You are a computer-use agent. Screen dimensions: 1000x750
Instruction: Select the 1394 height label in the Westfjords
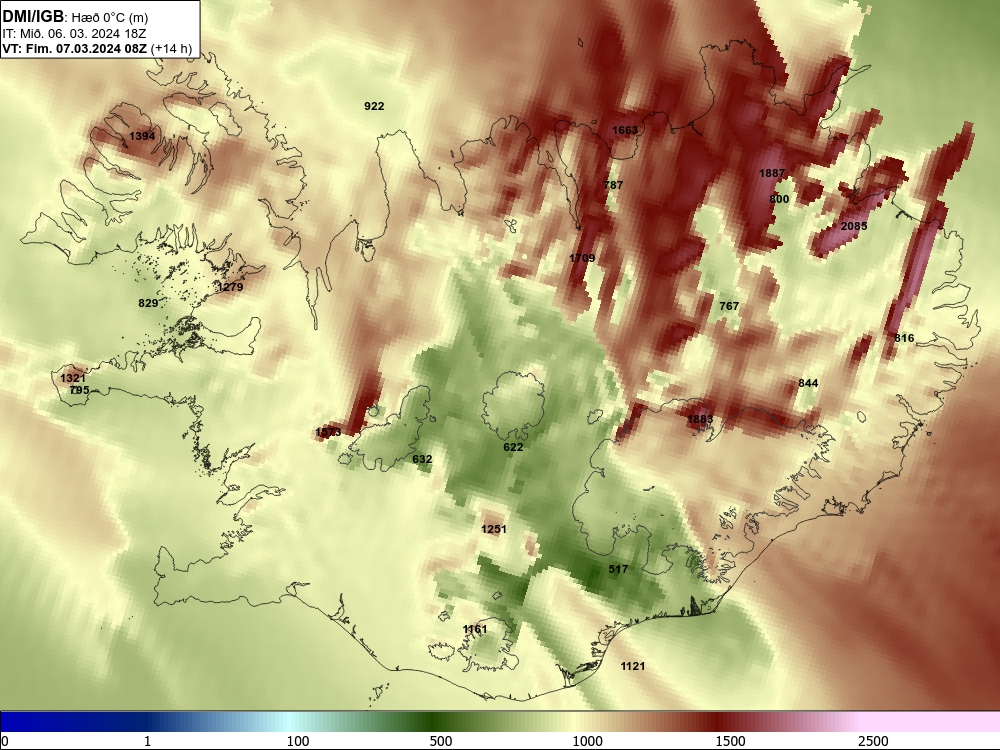(x=142, y=136)
